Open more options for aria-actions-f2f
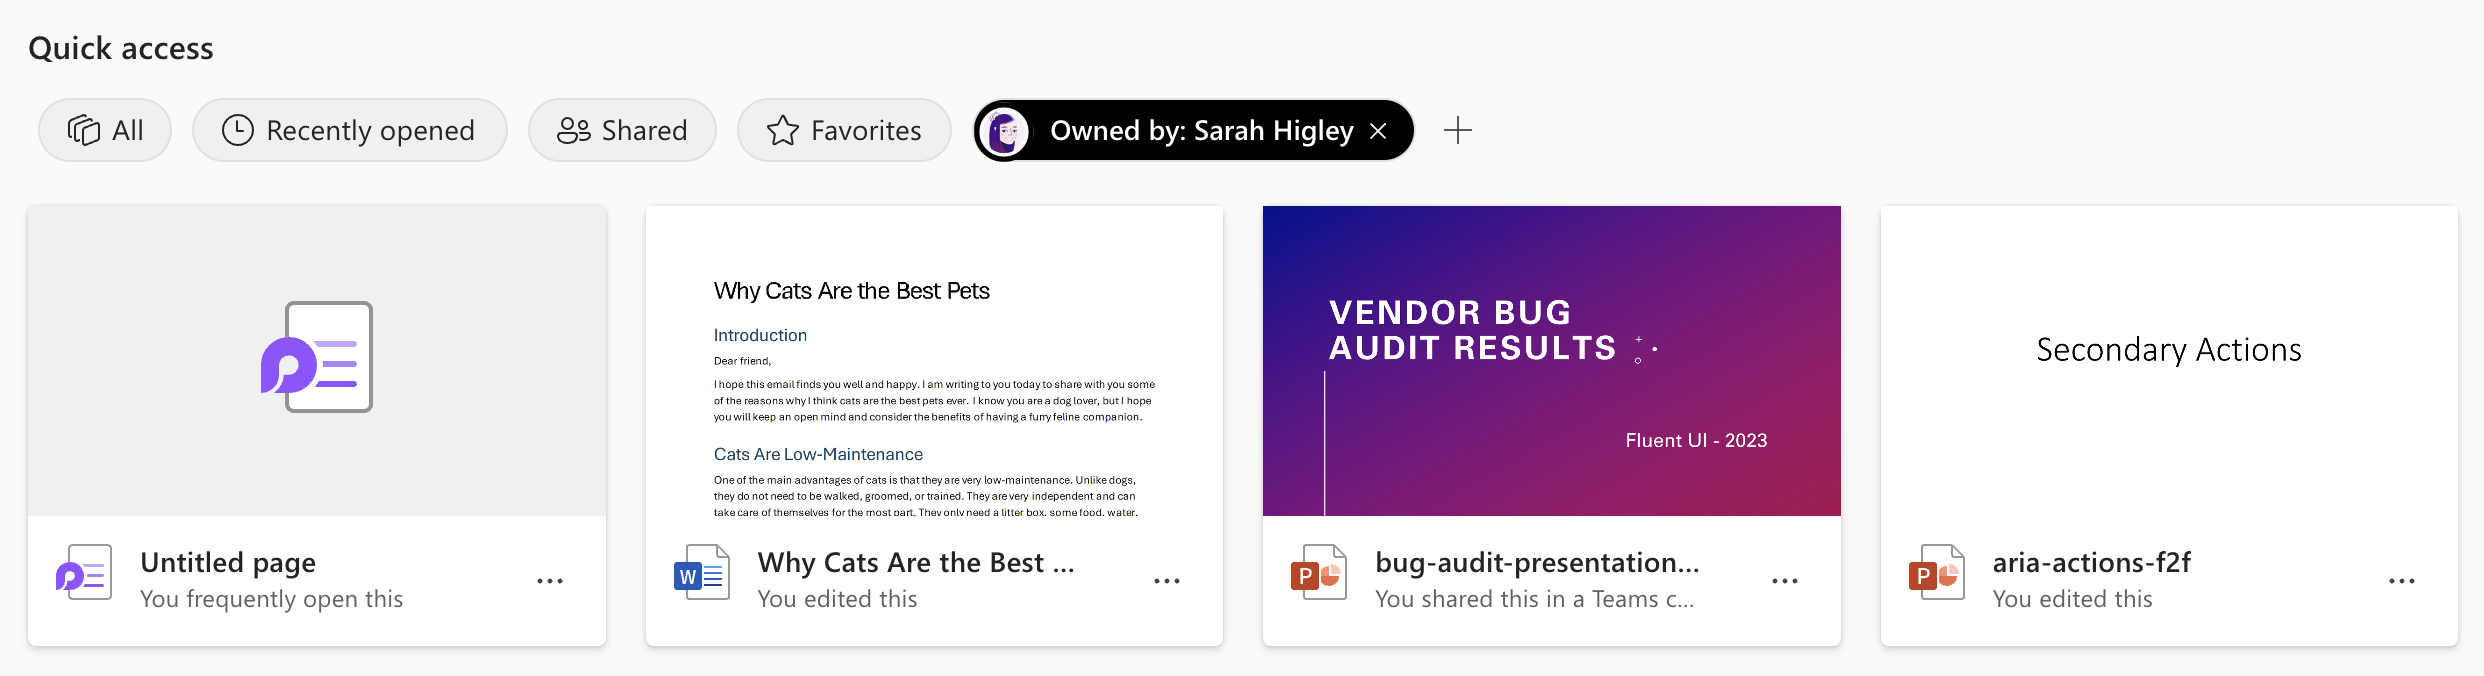Image resolution: width=2484 pixels, height=676 pixels. 2402,581
